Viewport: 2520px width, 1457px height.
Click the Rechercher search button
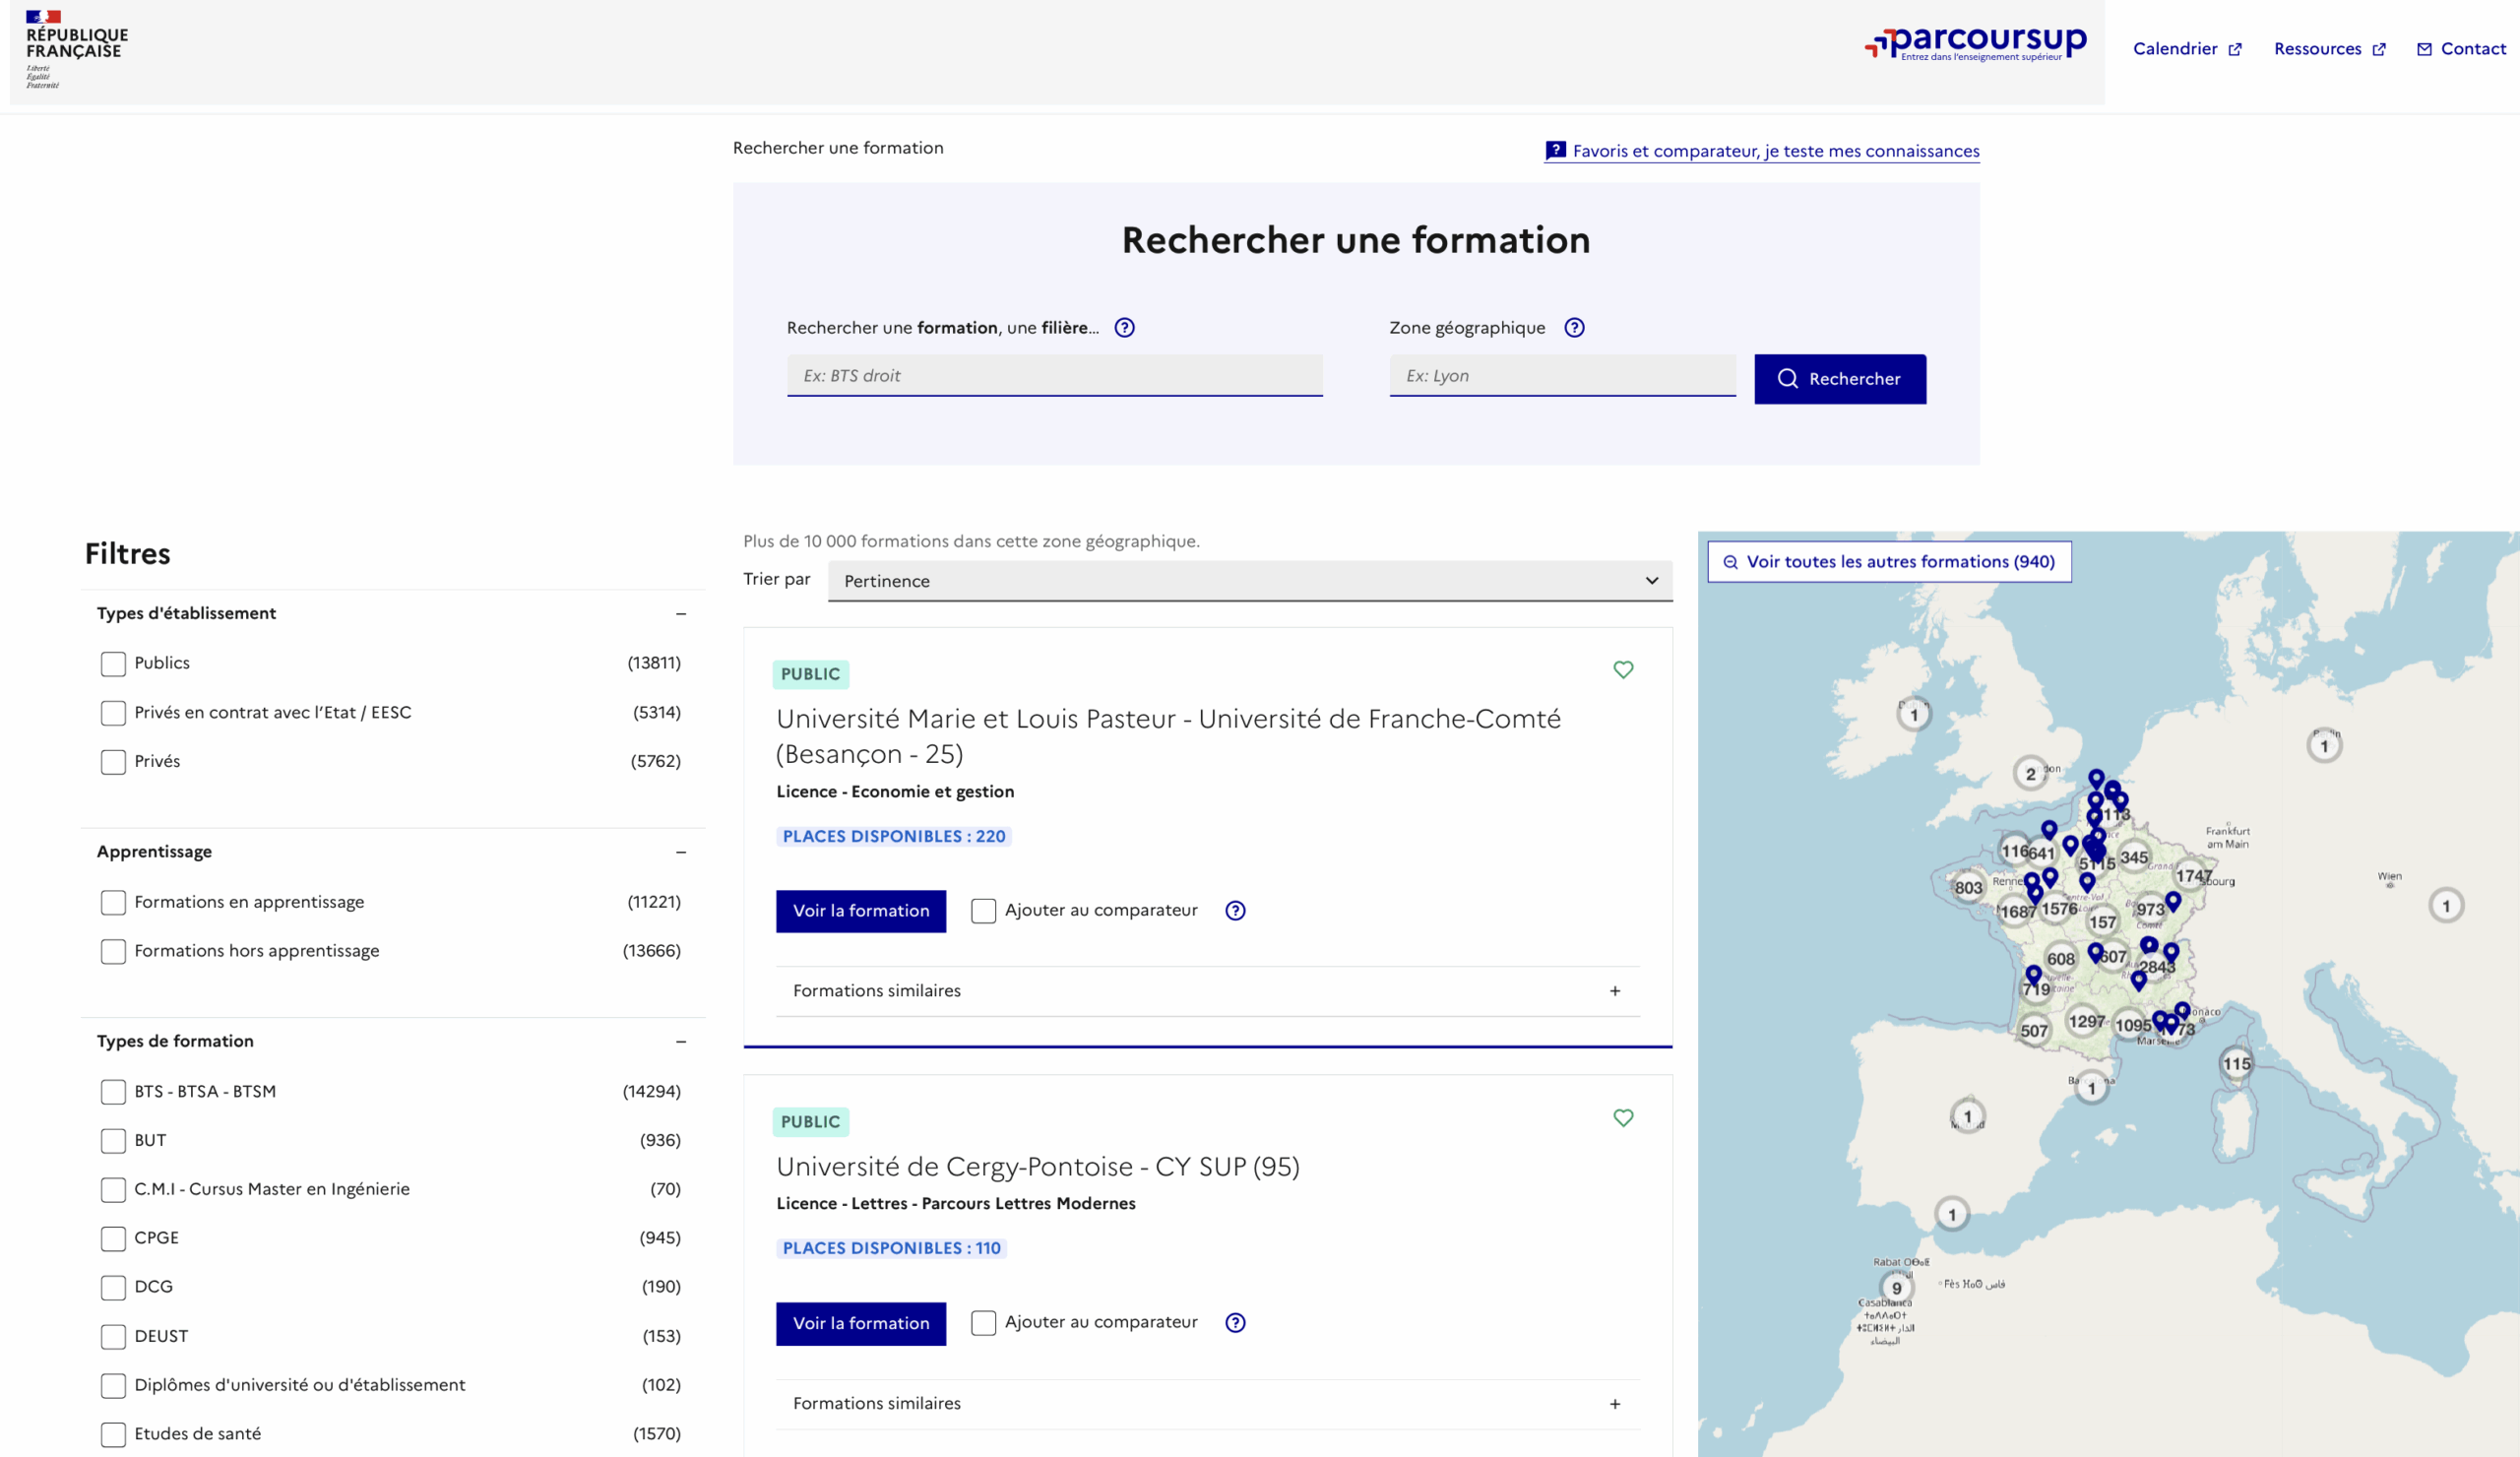[x=1839, y=379]
